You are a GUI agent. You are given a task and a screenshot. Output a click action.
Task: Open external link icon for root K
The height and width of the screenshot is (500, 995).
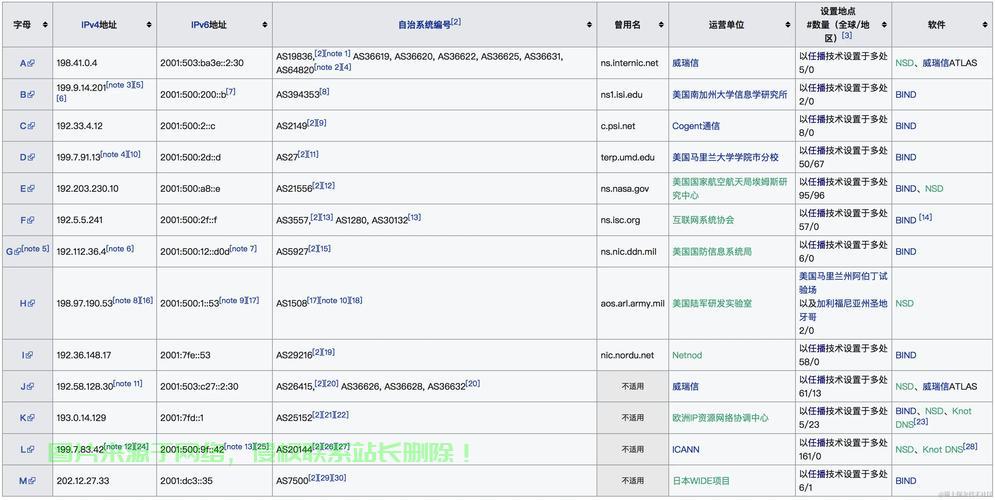pos(31,418)
